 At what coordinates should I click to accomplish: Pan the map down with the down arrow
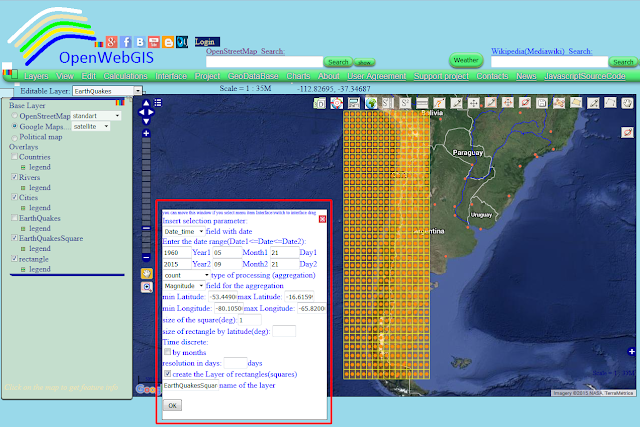point(146,121)
